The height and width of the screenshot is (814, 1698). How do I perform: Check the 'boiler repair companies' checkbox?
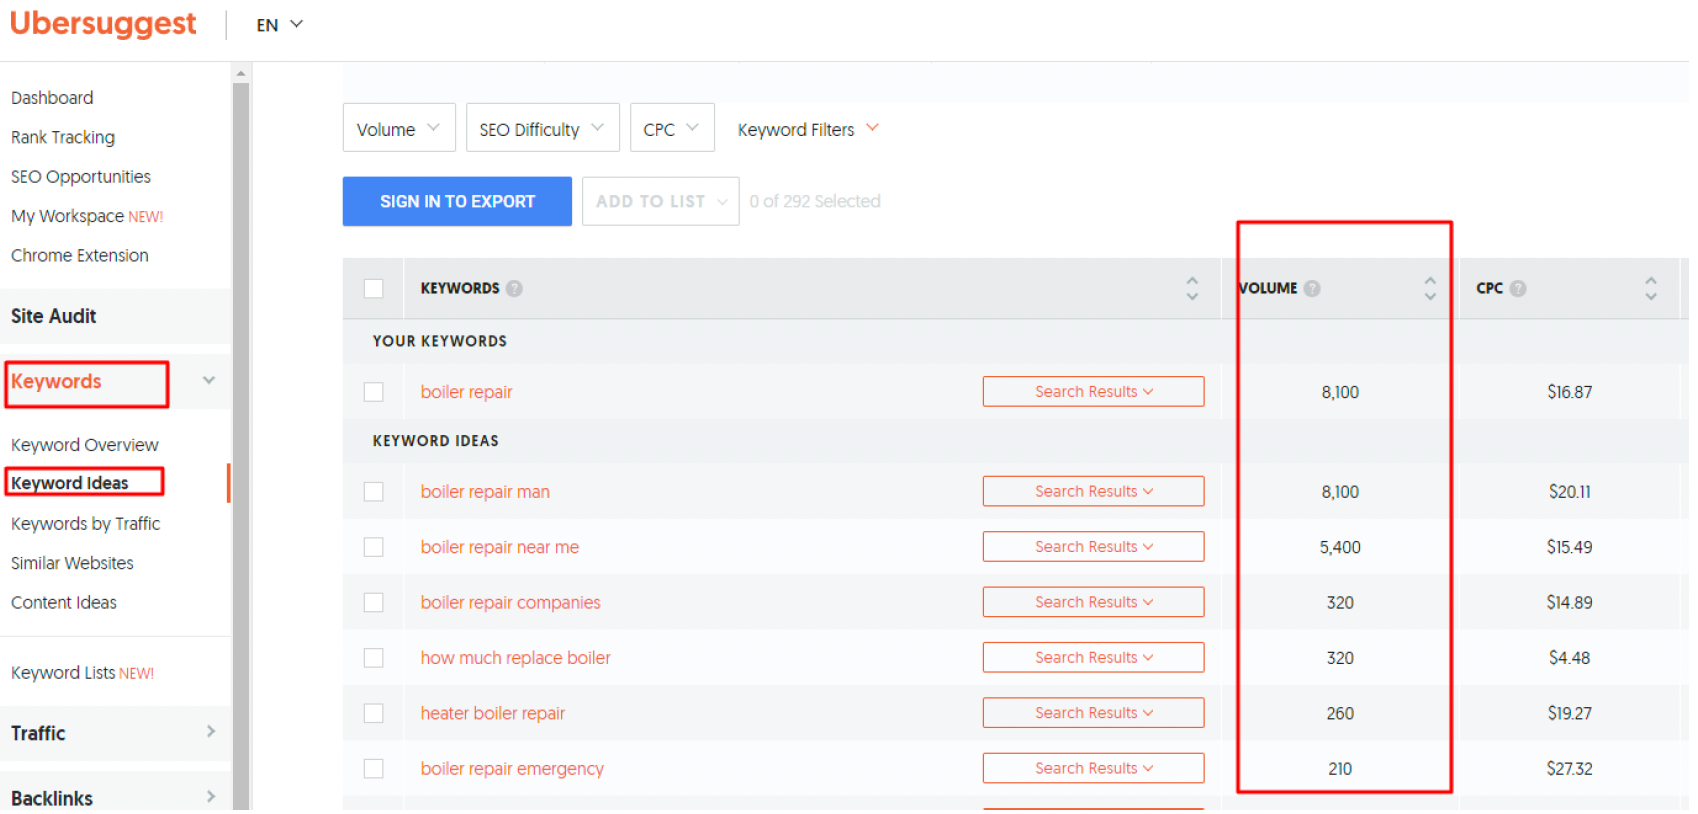point(374,603)
